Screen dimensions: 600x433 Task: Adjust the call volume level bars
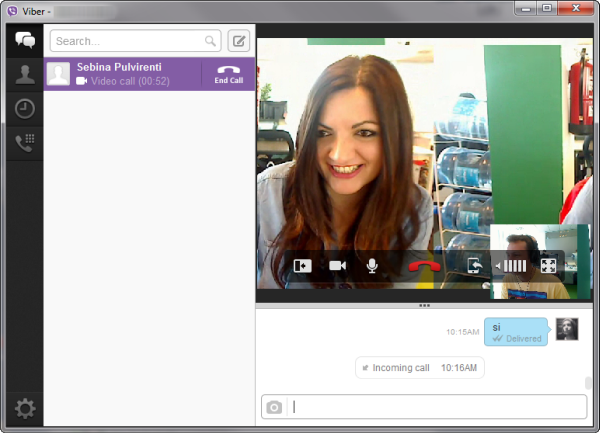tap(512, 265)
